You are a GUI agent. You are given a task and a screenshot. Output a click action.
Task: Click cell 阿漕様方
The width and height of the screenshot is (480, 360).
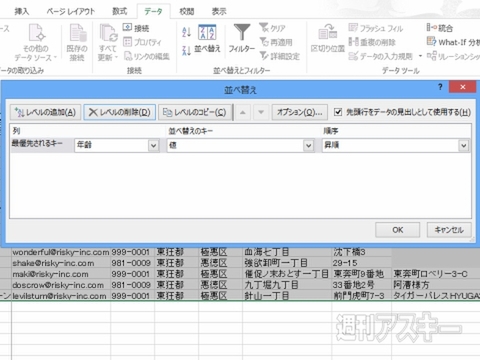436,285
